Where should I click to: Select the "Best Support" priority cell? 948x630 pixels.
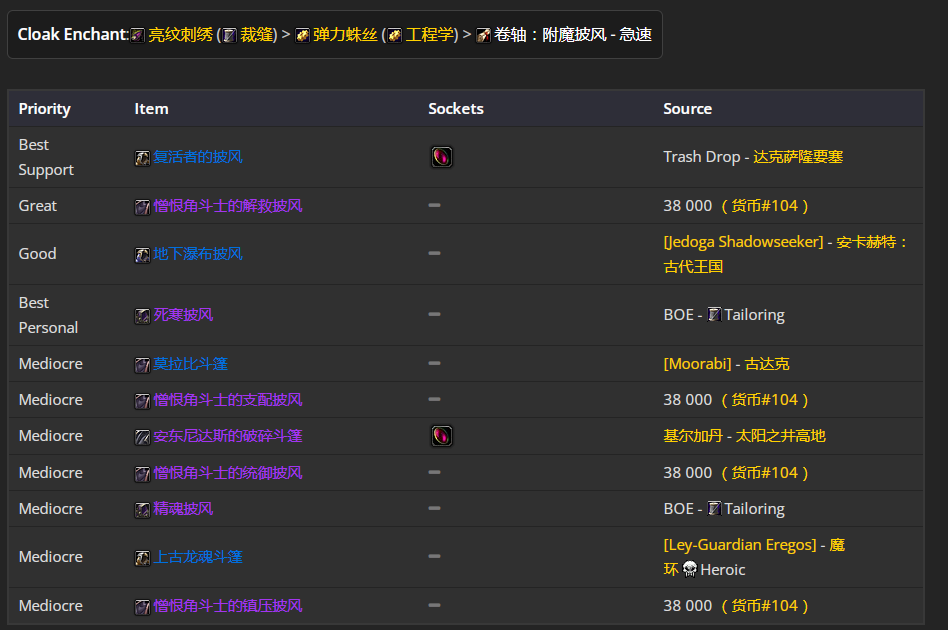pyautogui.click(x=46, y=157)
